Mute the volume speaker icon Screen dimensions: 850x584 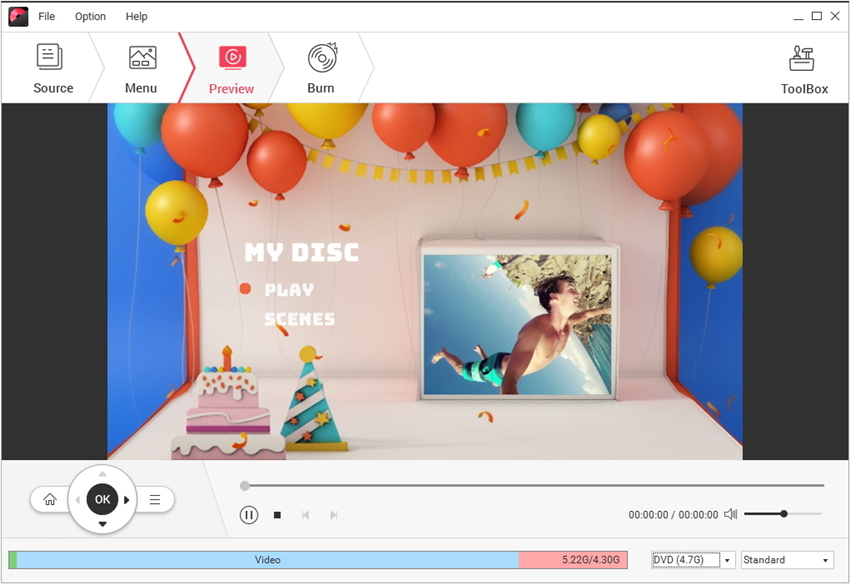tap(731, 514)
